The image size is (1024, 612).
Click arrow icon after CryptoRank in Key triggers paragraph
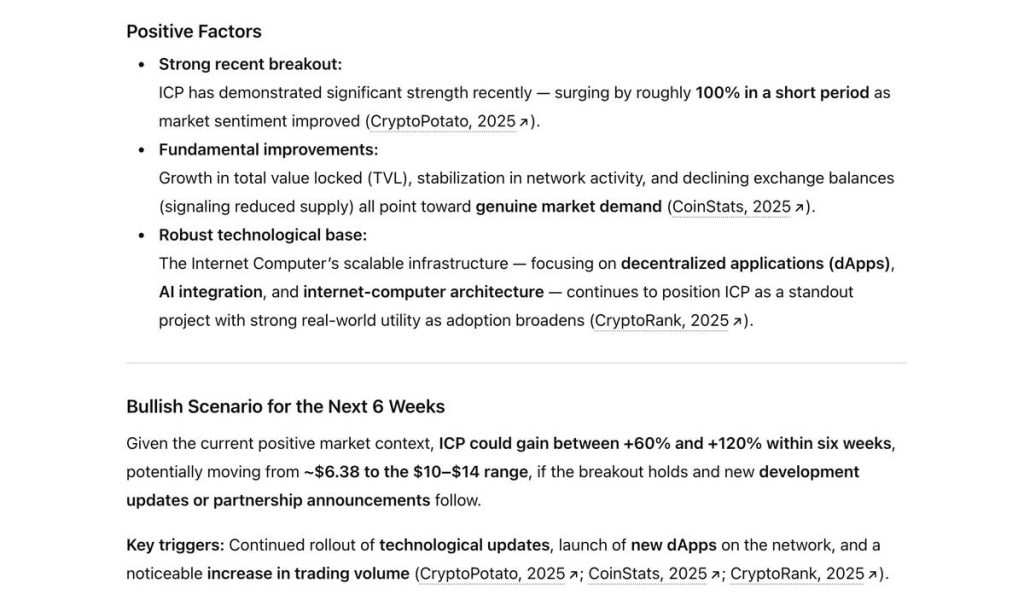872,574
